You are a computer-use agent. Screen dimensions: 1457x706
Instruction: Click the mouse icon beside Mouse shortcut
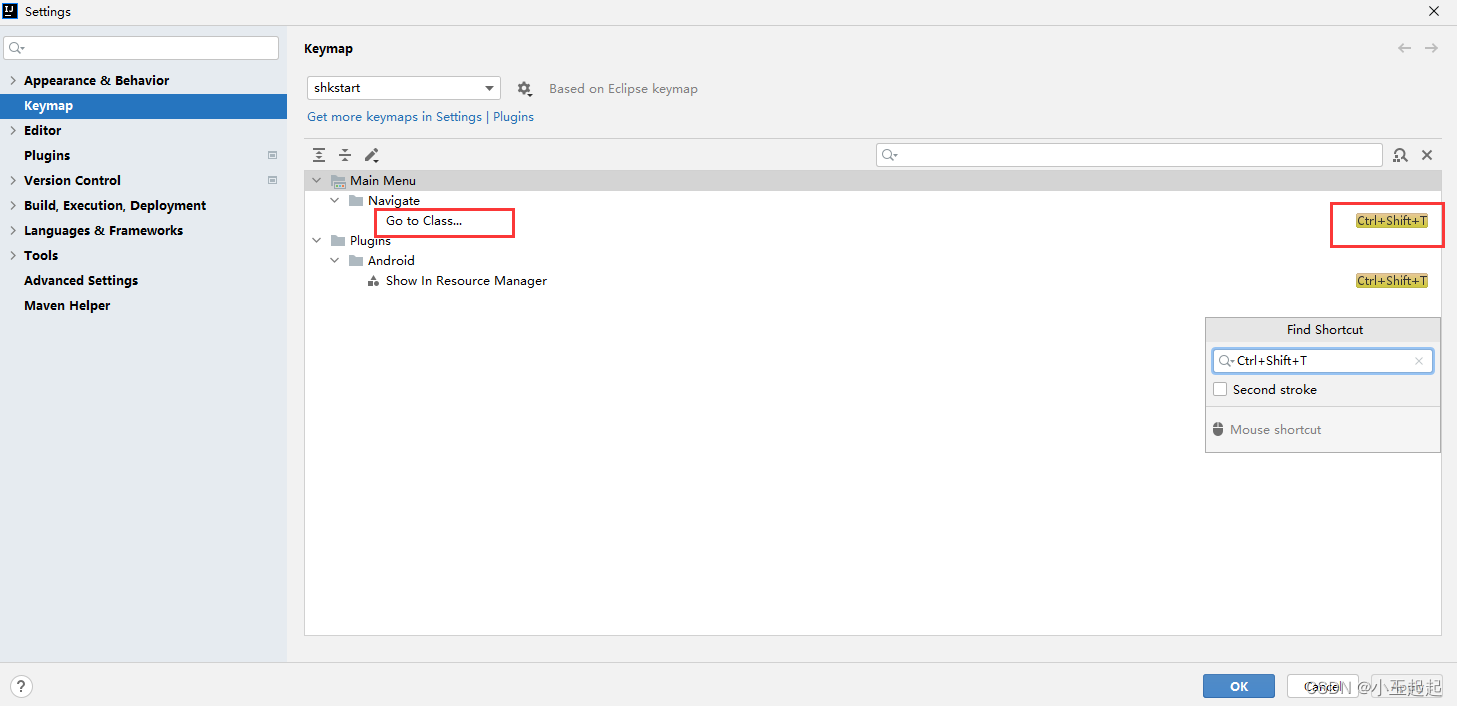(x=1218, y=429)
